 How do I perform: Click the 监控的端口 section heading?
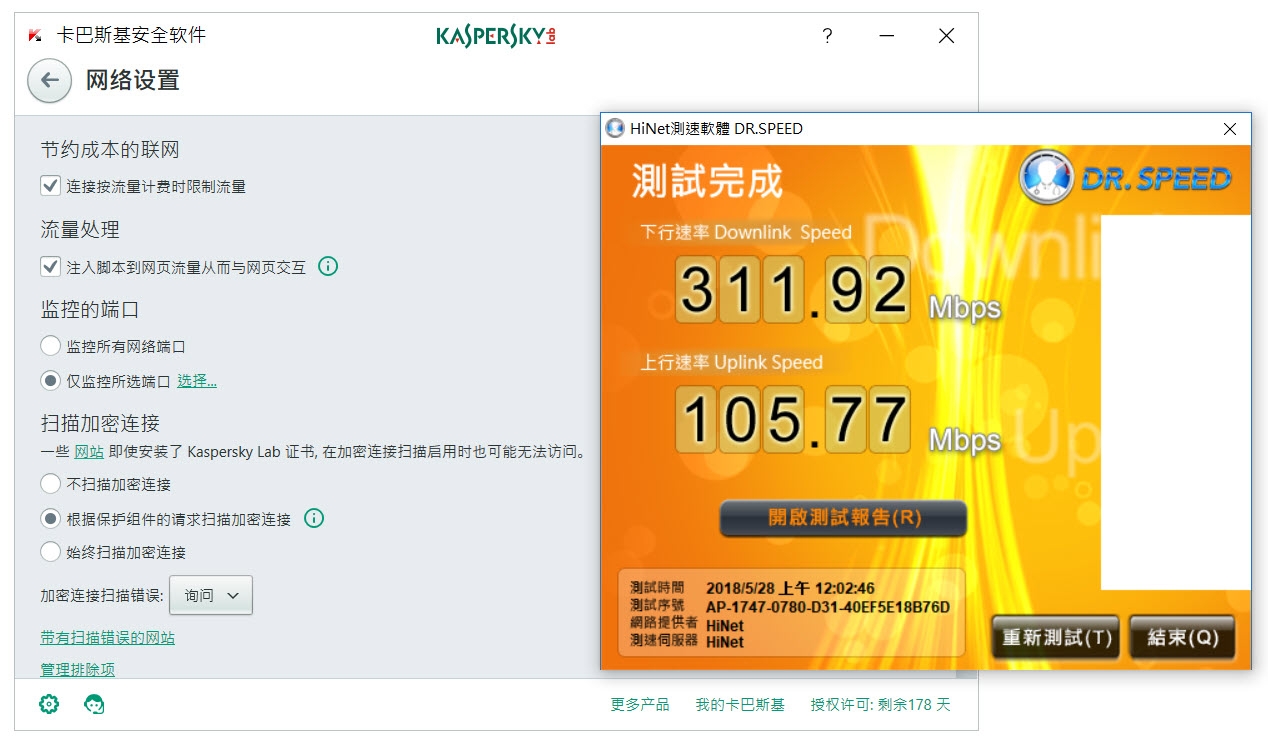[90, 310]
